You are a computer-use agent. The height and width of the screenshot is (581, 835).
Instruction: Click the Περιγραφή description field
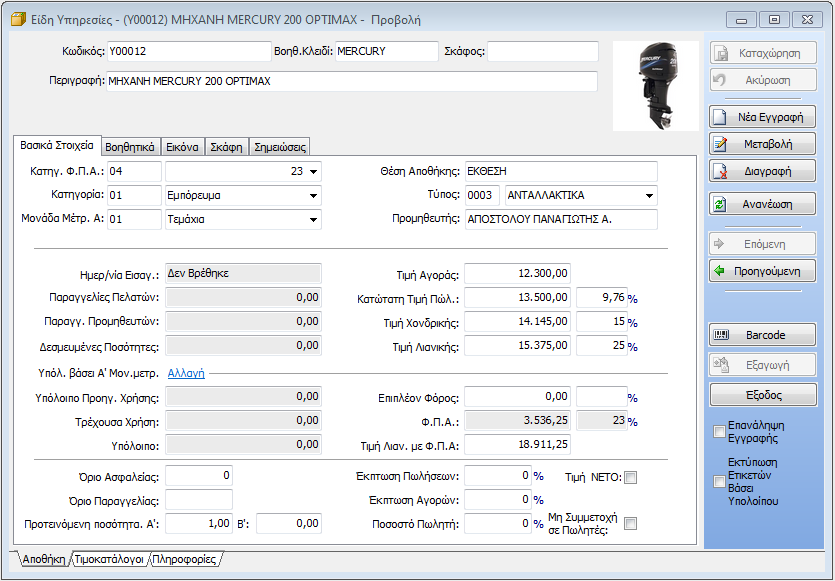pyautogui.click(x=352, y=81)
